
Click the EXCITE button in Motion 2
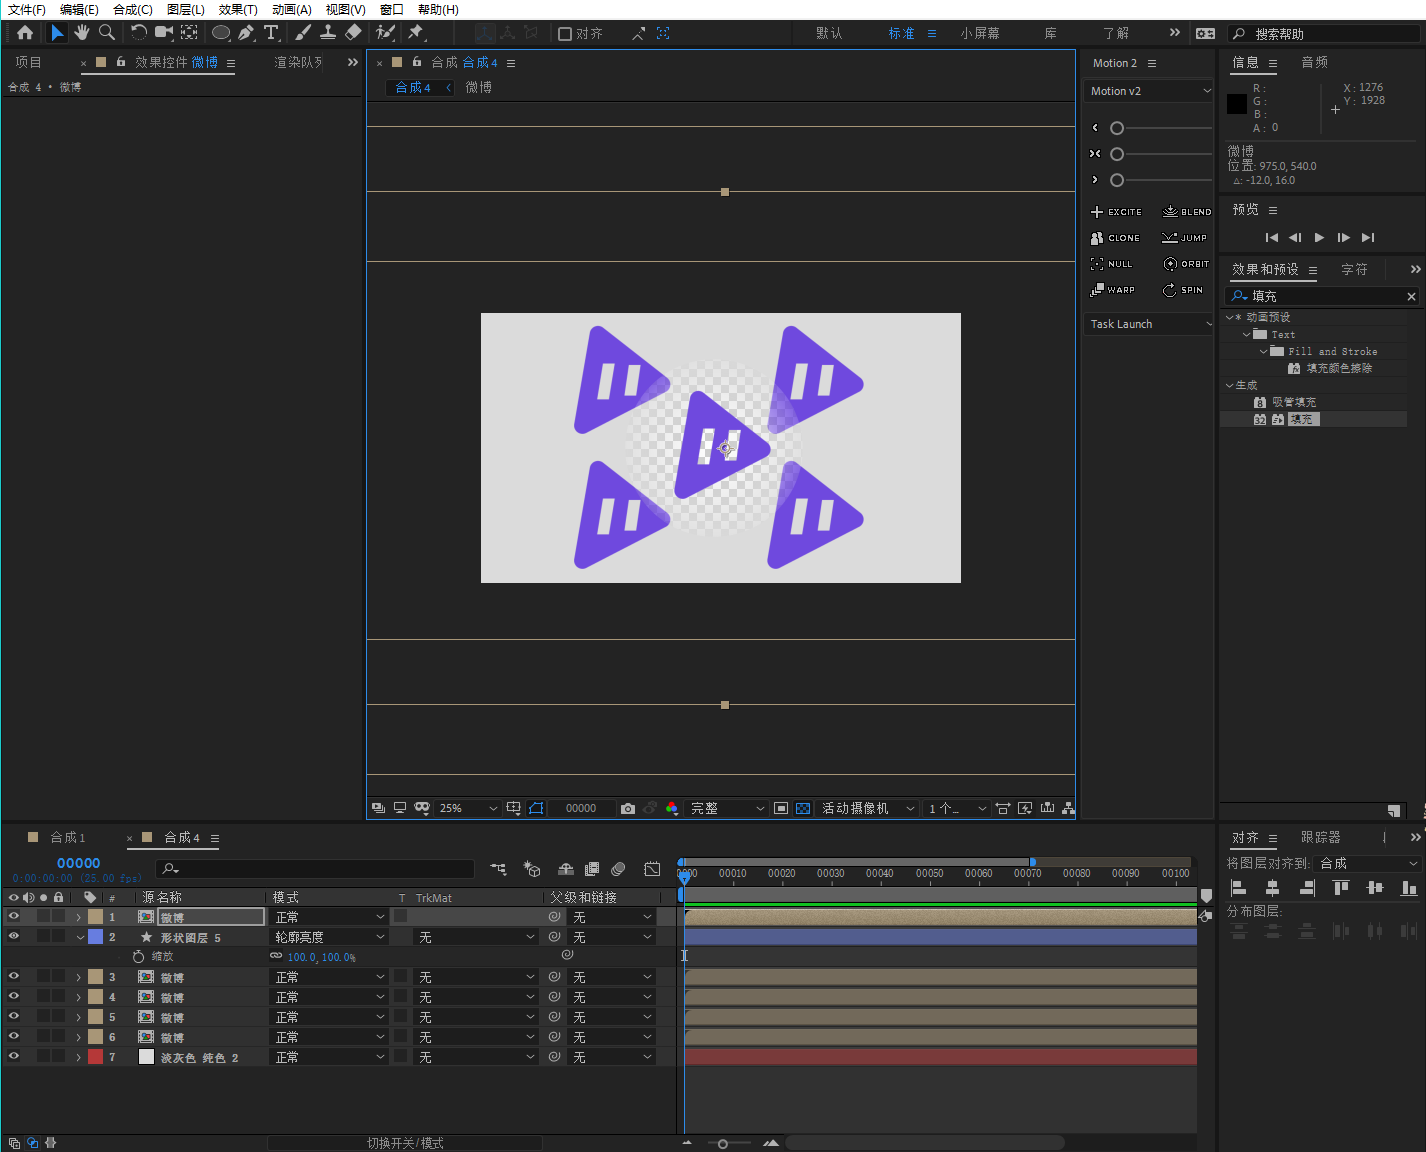coord(1116,212)
